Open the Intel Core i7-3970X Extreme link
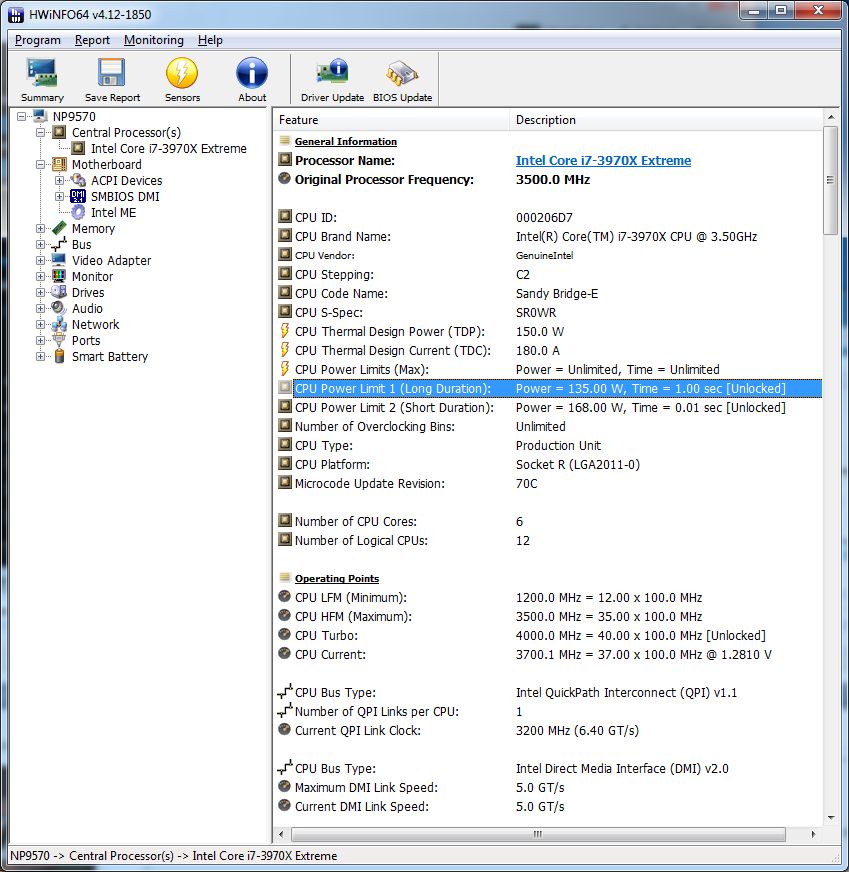The image size is (849, 872). pyautogui.click(x=603, y=161)
